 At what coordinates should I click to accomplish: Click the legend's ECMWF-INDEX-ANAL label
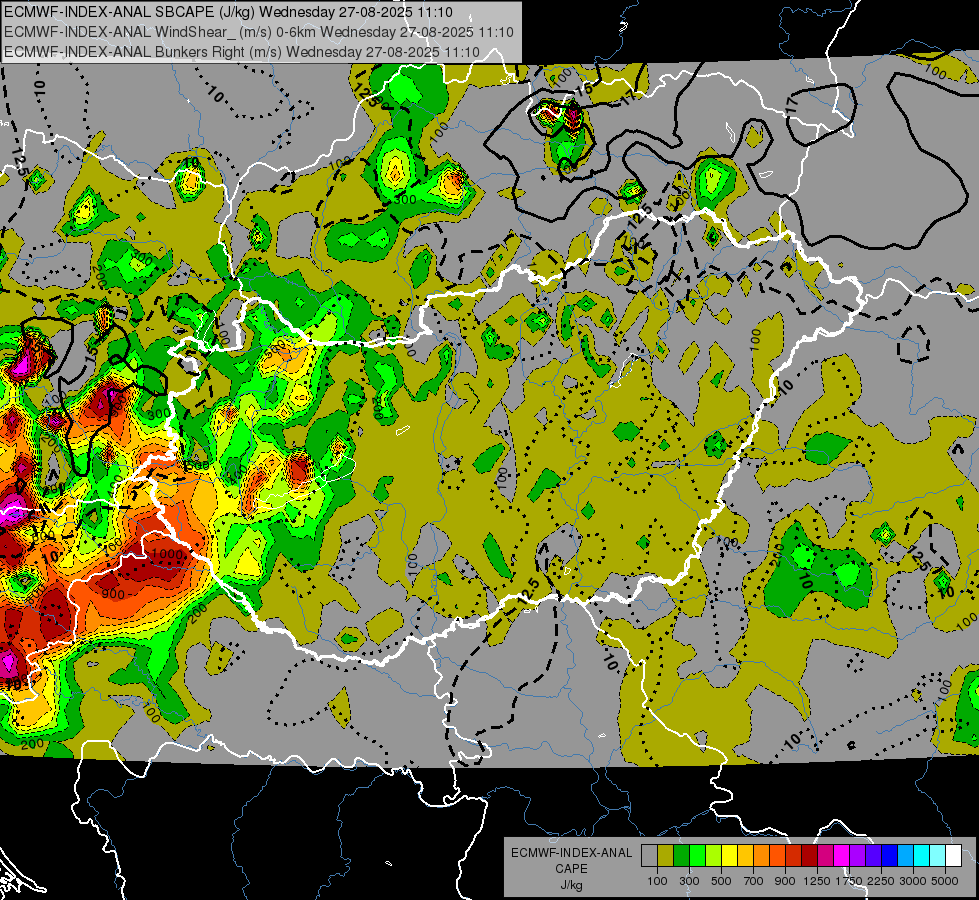pyautogui.click(x=571, y=853)
